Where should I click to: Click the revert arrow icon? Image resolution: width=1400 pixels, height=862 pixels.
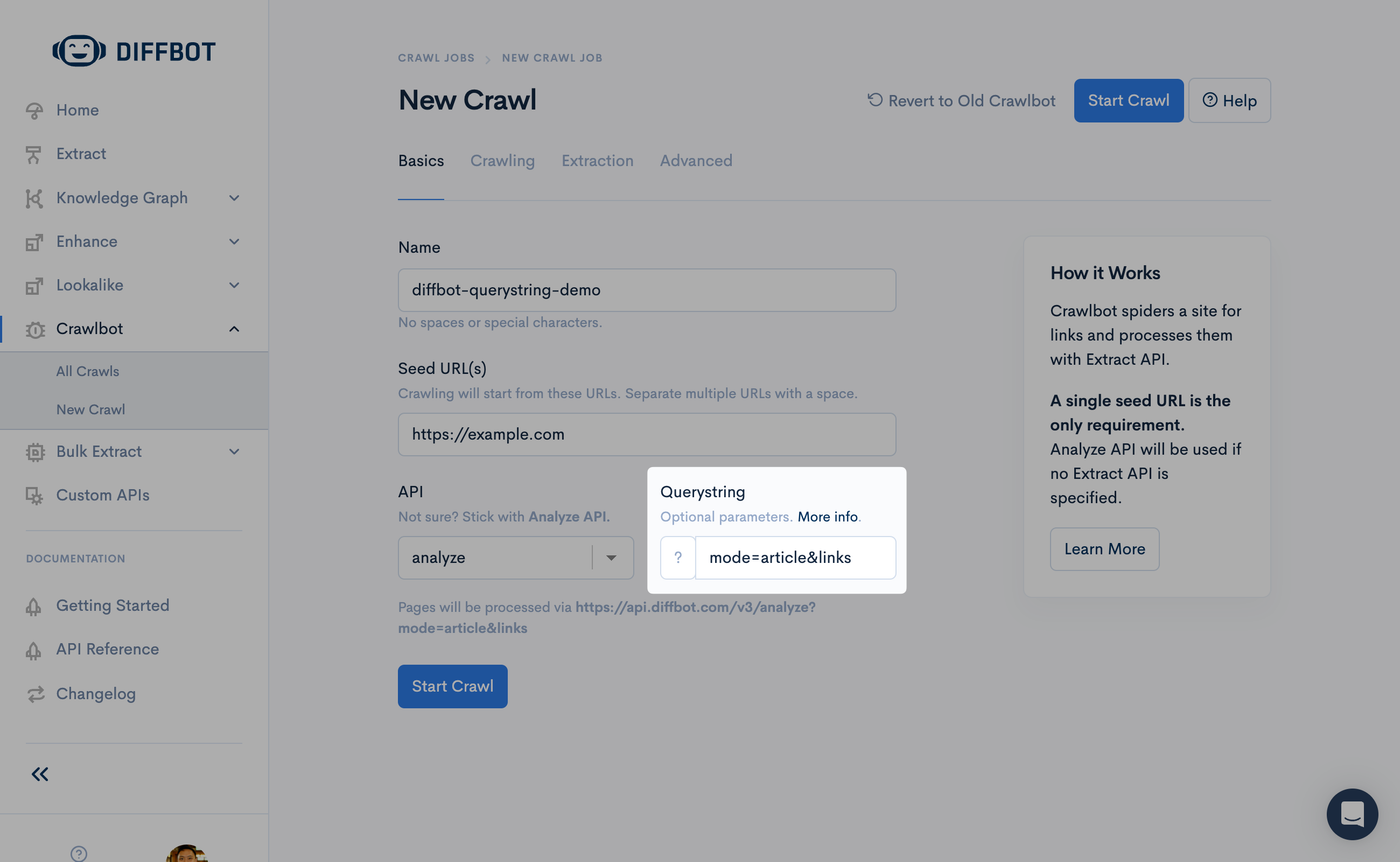875,100
